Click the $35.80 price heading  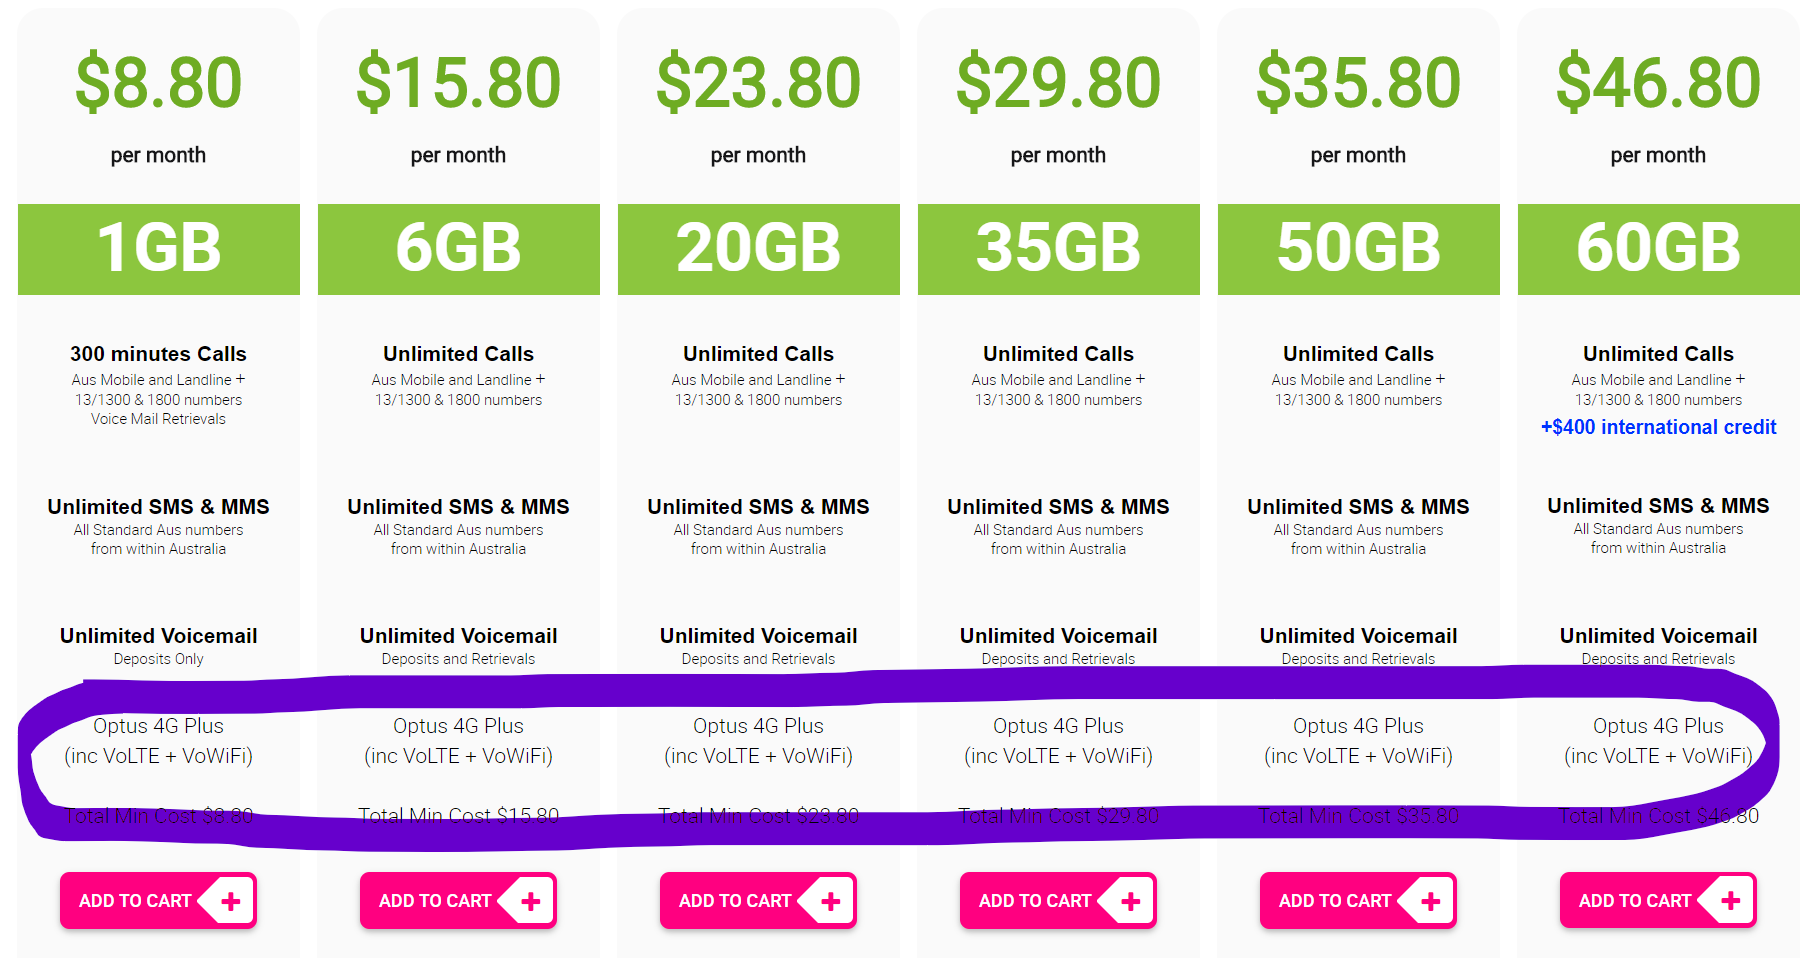coord(1358,82)
